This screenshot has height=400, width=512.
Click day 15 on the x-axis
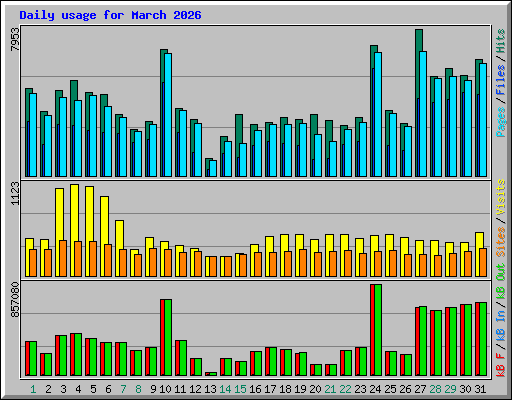coord(240,389)
